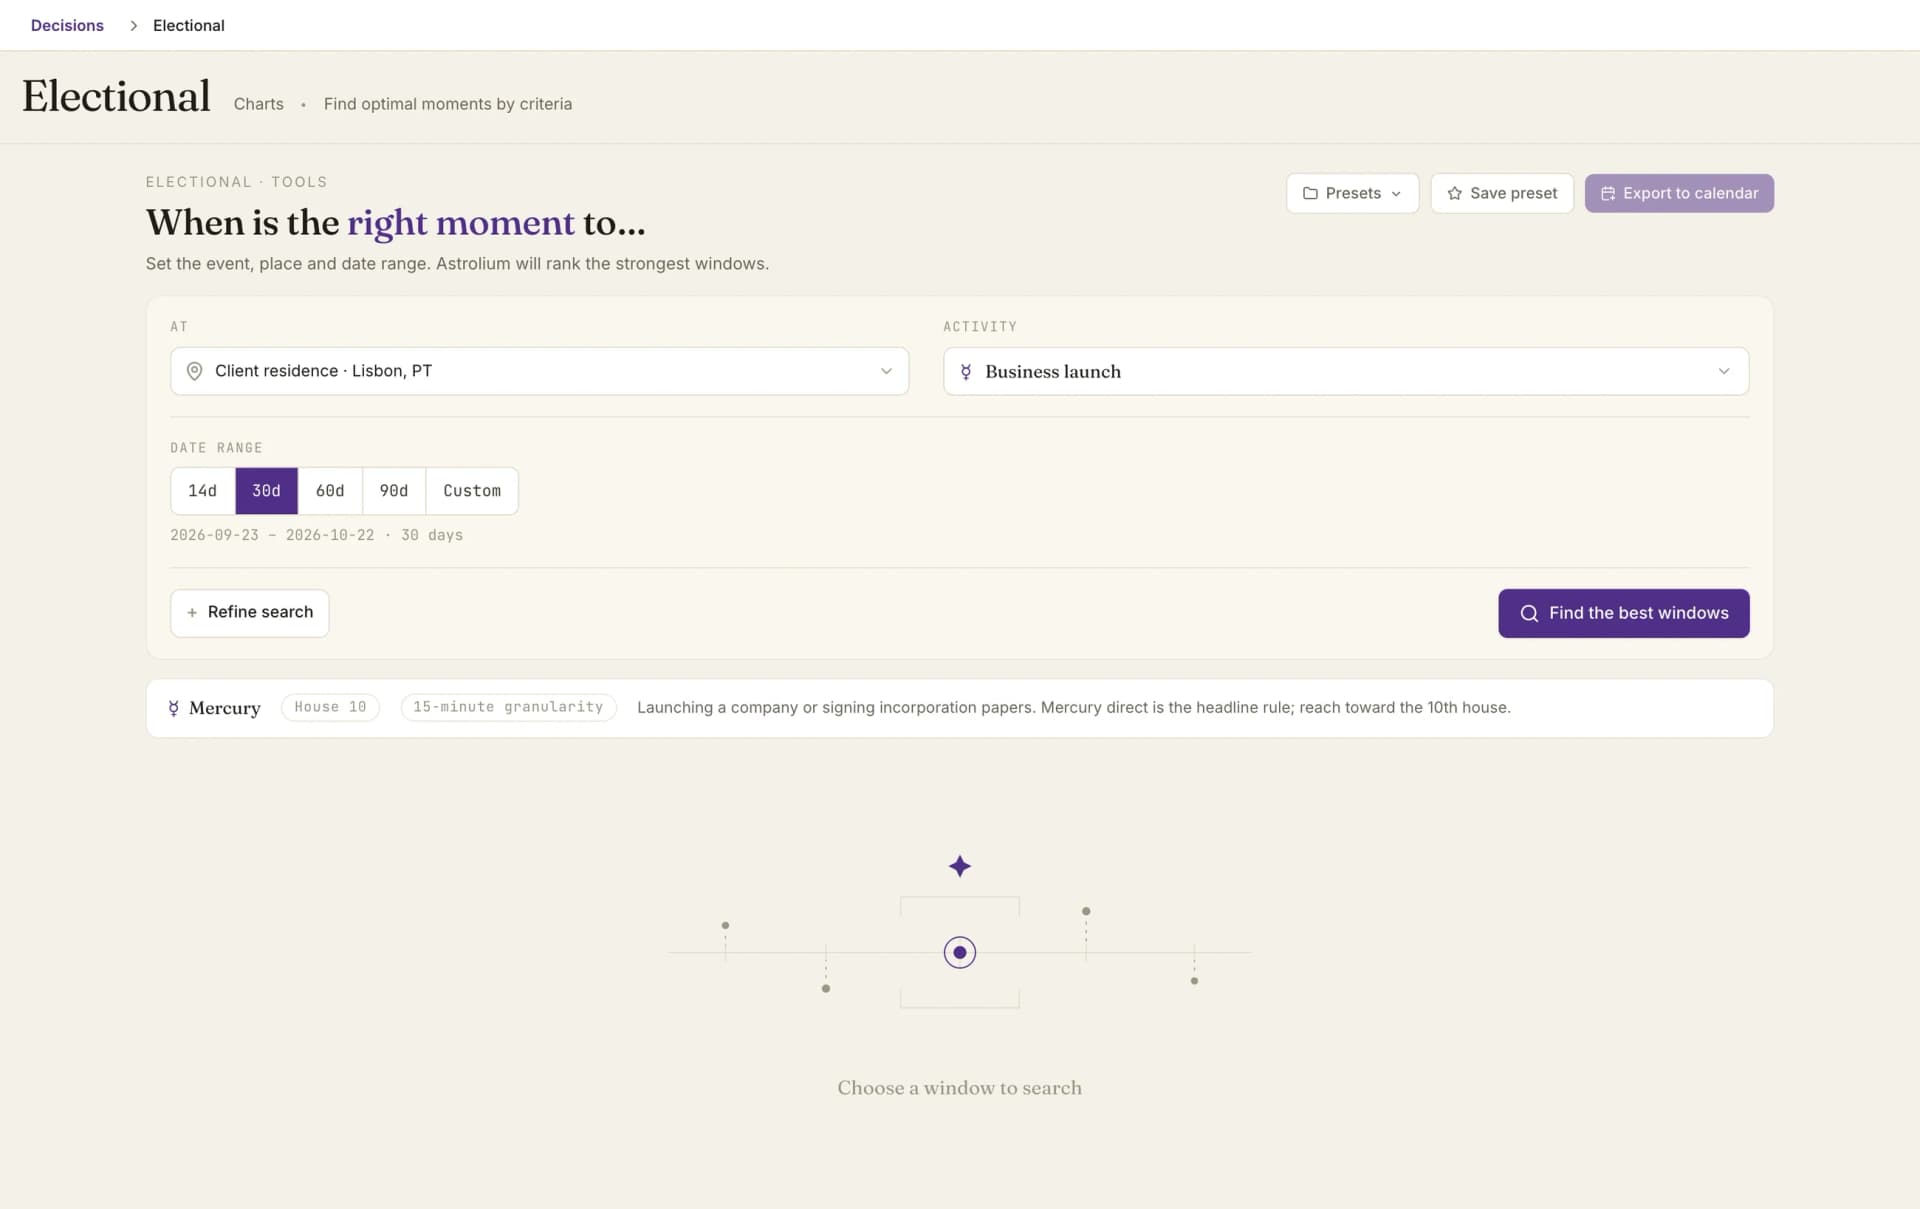Click the date range text 2026-09-23 – 2026-10-22
The image size is (1920, 1209).
pyautogui.click(x=272, y=535)
